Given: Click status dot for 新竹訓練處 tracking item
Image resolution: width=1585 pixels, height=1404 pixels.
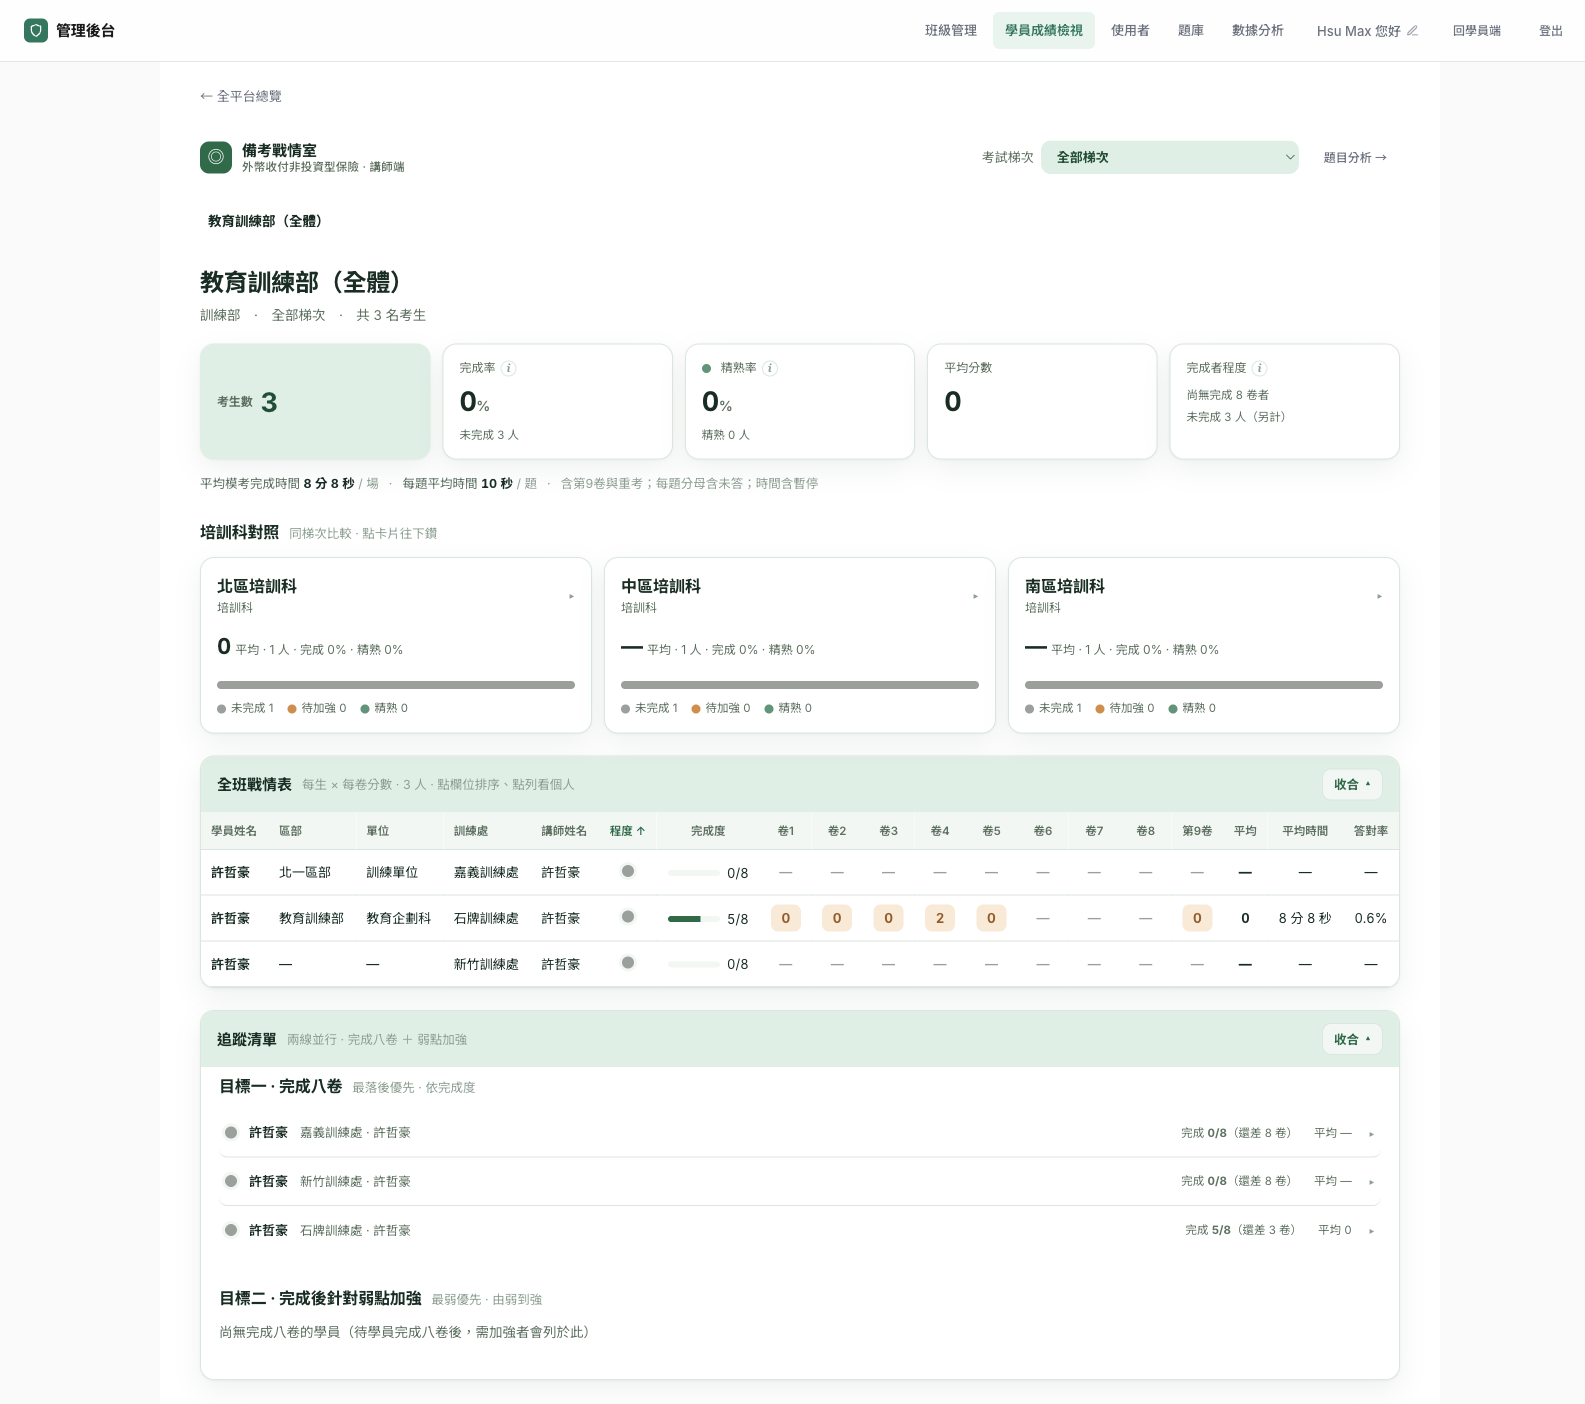Looking at the screenshot, I should click(231, 1181).
